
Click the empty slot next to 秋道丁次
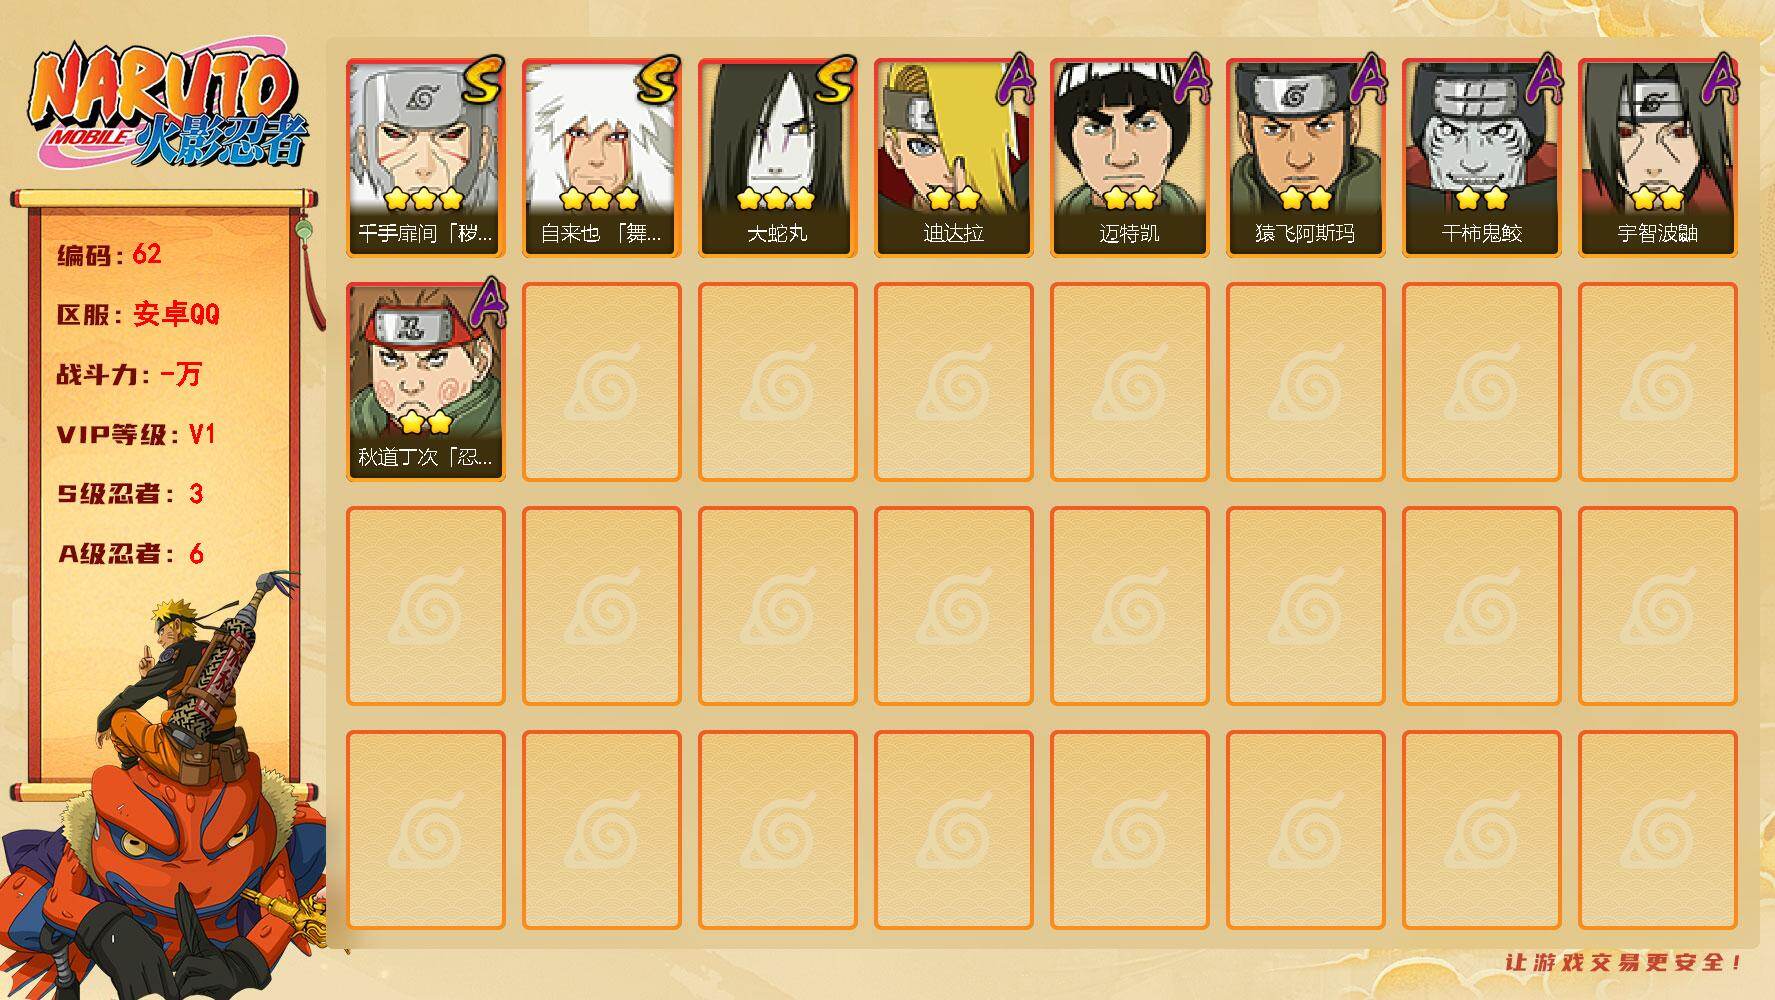coord(601,382)
